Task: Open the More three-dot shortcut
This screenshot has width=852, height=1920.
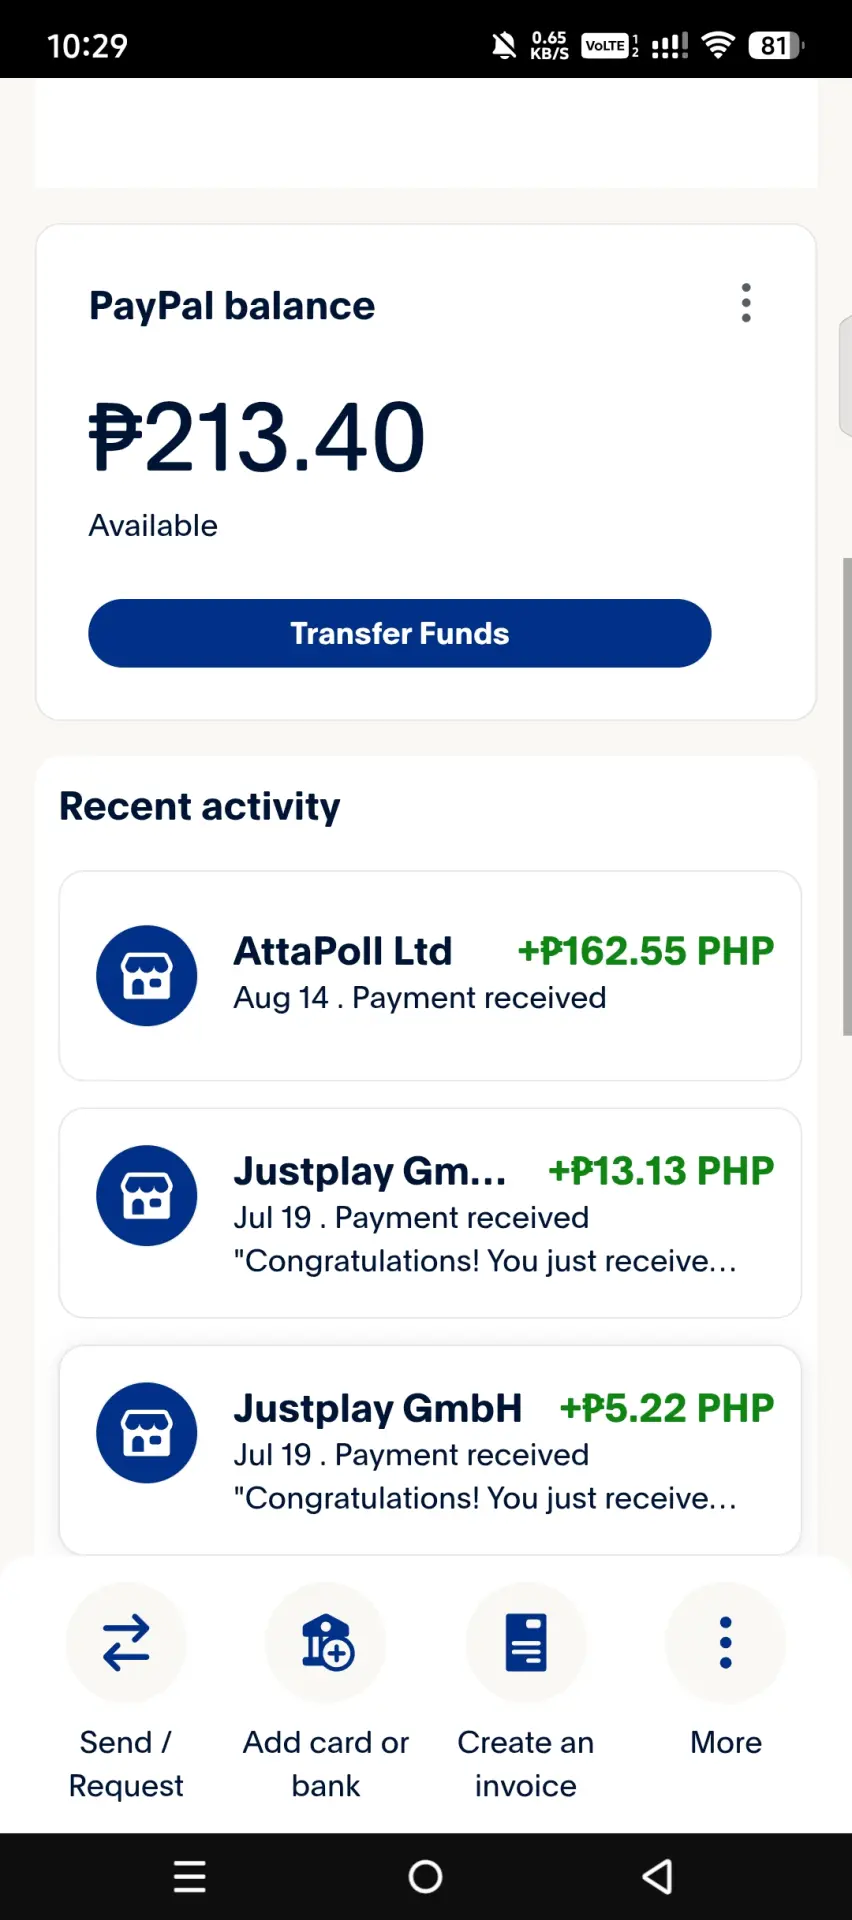Action: tap(726, 1643)
